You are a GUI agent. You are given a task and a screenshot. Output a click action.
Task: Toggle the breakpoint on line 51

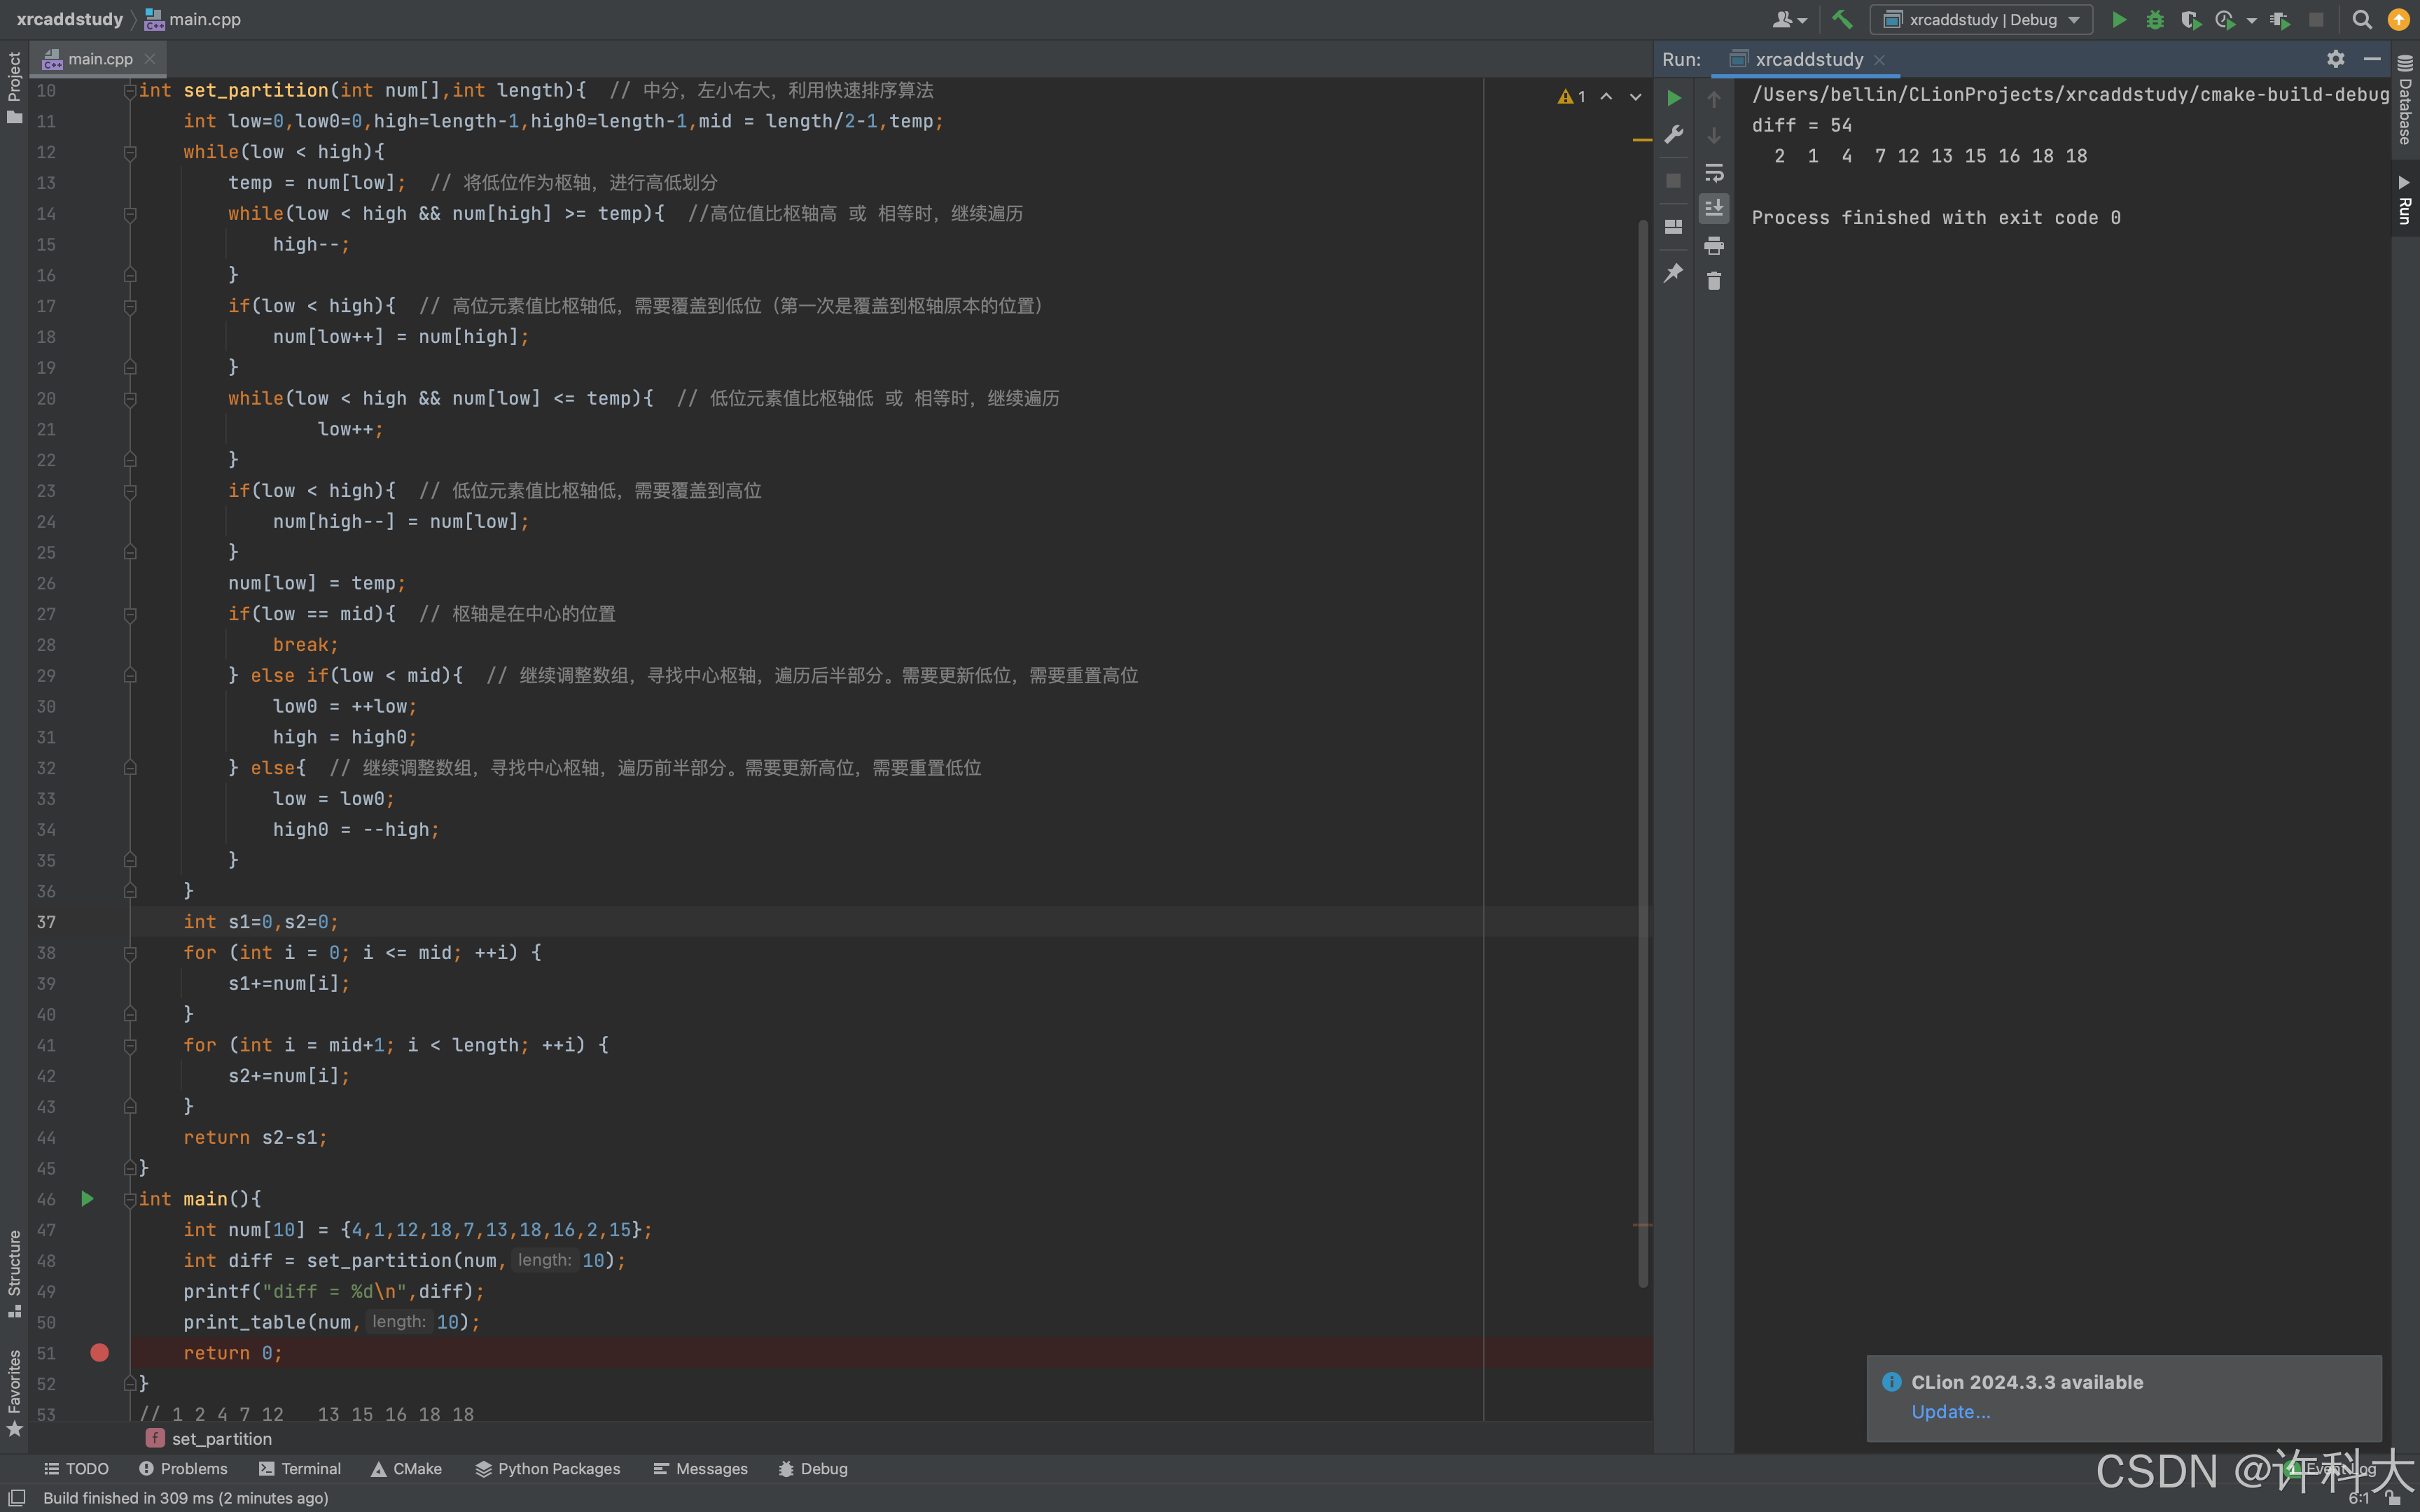coord(99,1352)
